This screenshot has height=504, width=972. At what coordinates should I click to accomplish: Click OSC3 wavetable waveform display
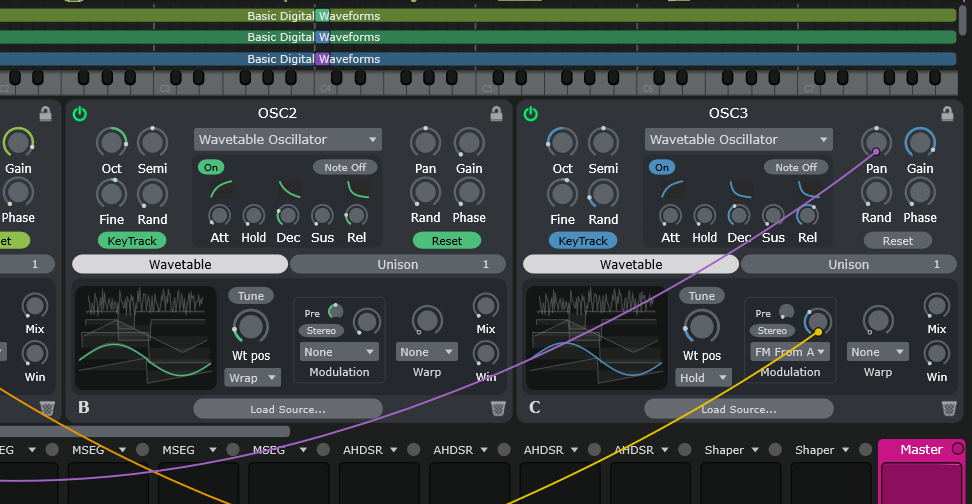point(596,338)
